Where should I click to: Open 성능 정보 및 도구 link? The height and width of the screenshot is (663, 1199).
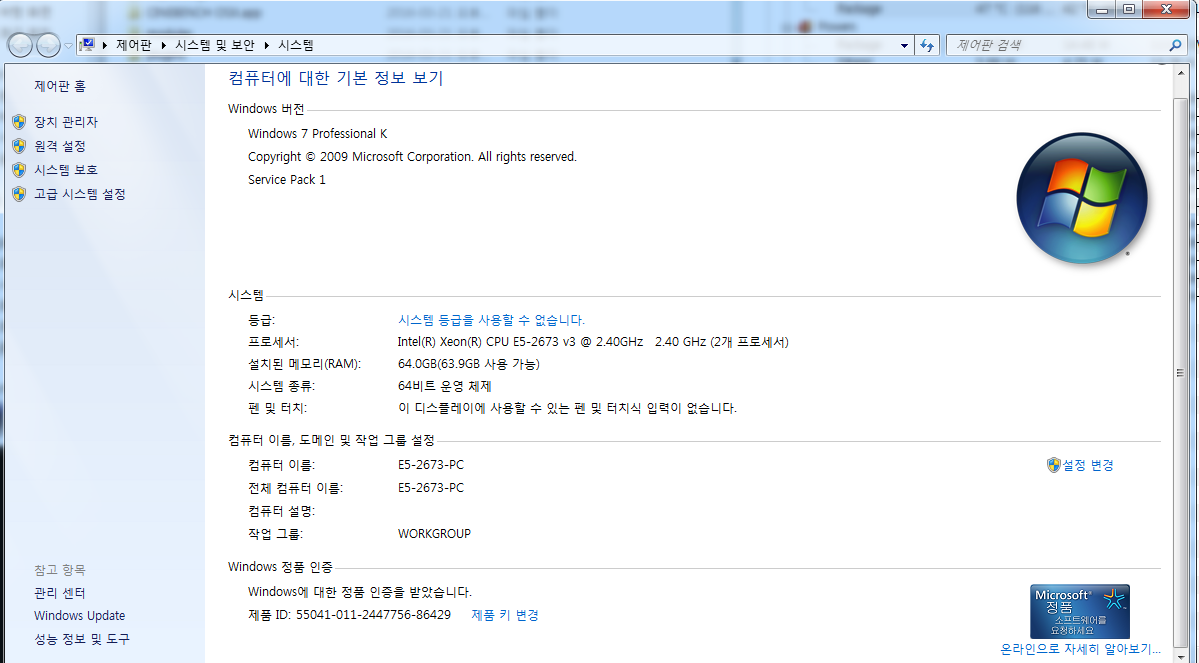[82, 639]
